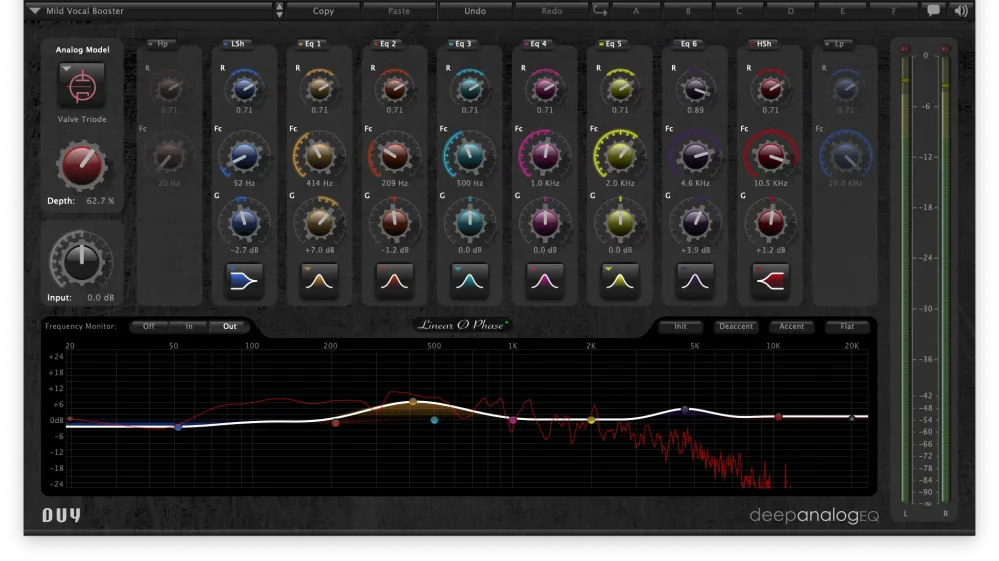The image size is (999, 561).
Task: Select snapshot slot C
Action: click(x=739, y=11)
